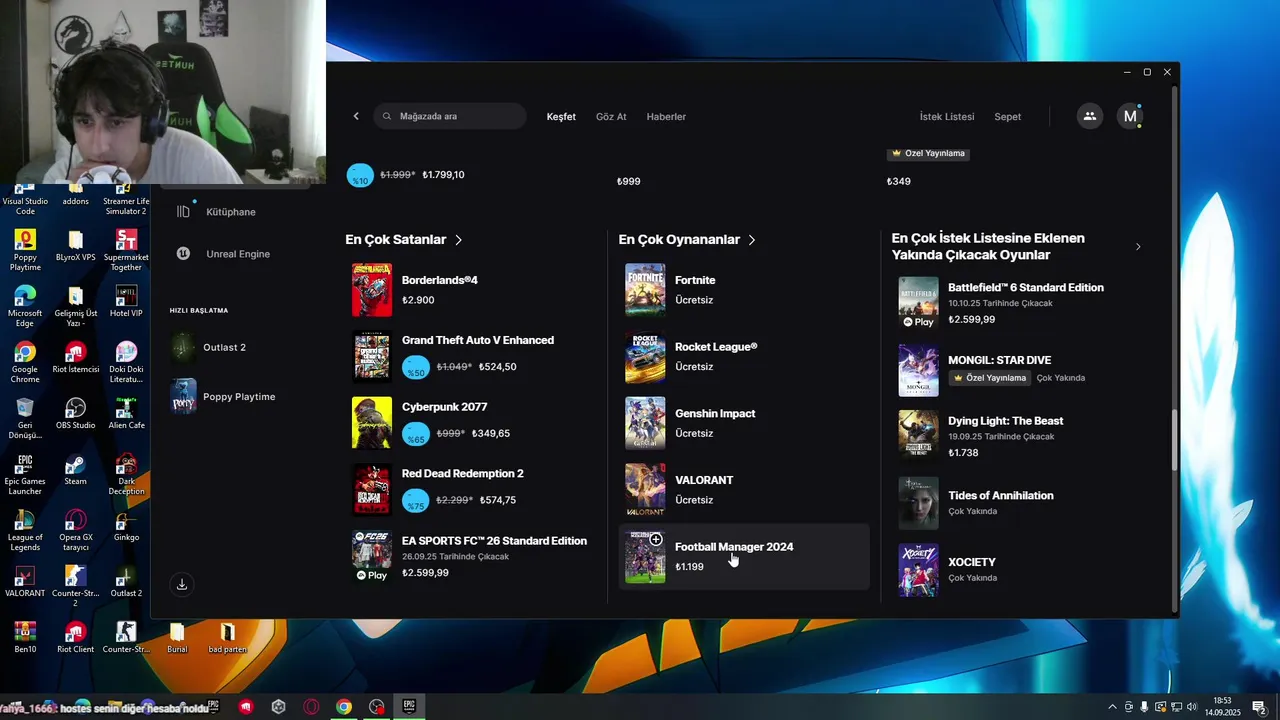Click the back arrow in Epic store
Screen dimensions: 1280x720
click(356, 116)
